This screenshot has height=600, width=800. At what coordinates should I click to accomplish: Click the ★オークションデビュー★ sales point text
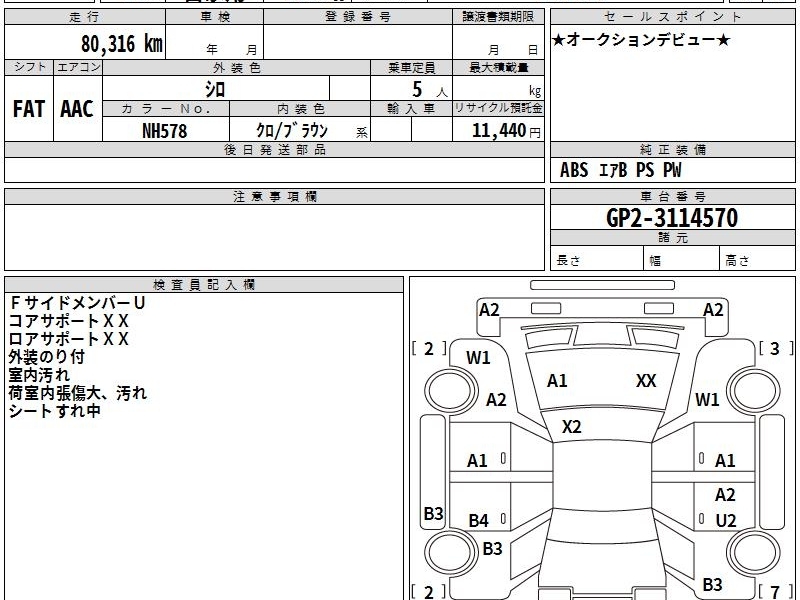tap(641, 40)
